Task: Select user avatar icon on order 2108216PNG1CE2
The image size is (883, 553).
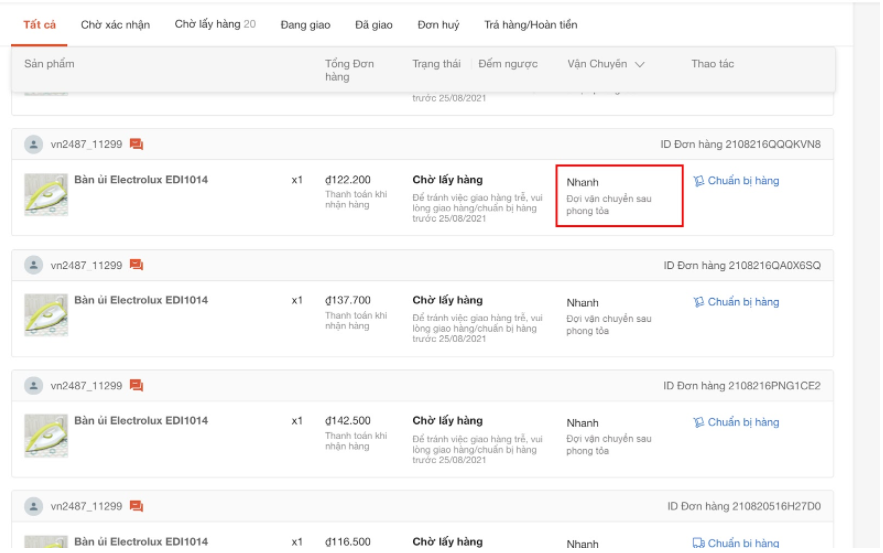Action: 34,386
